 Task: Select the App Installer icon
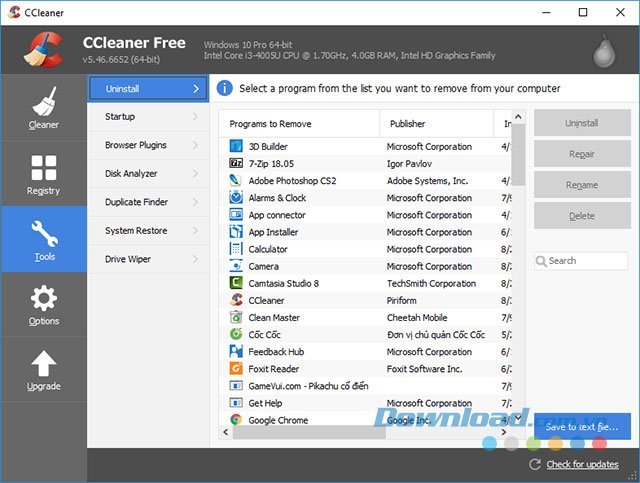(236, 232)
